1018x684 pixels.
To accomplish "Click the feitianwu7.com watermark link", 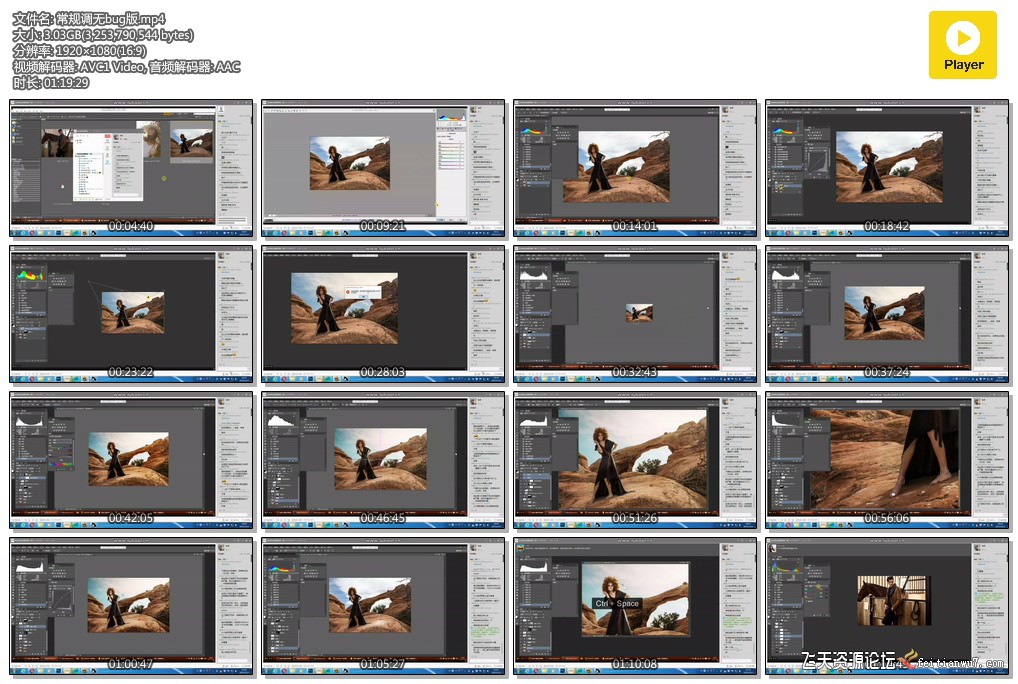I will click(x=961, y=663).
